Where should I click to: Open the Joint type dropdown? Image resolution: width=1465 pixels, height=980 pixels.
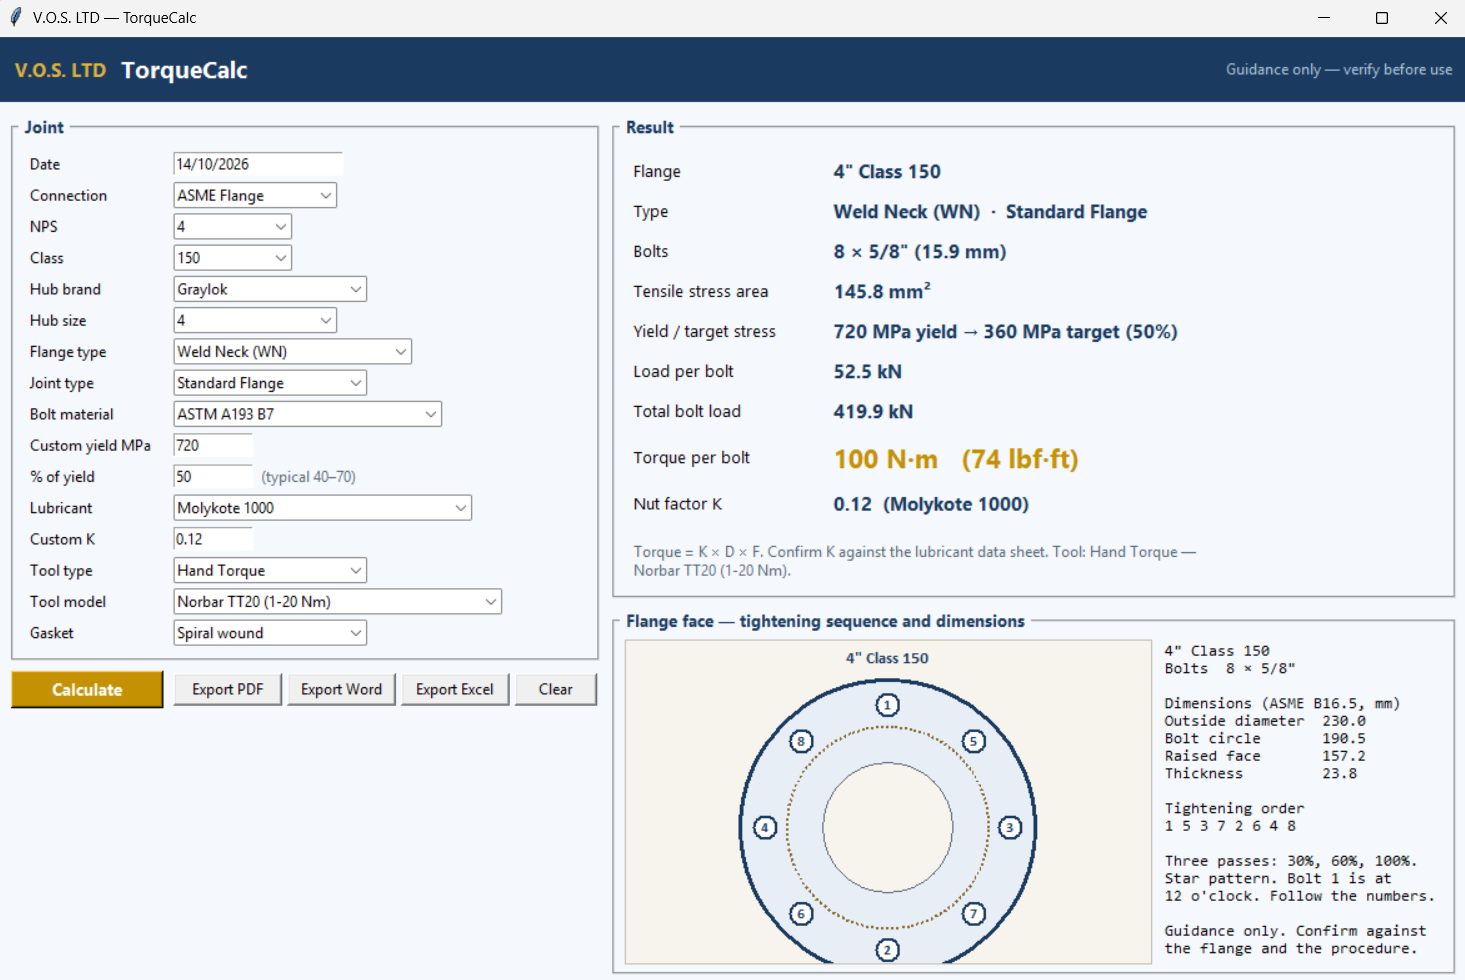pyautogui.click(x=270, y=382)
